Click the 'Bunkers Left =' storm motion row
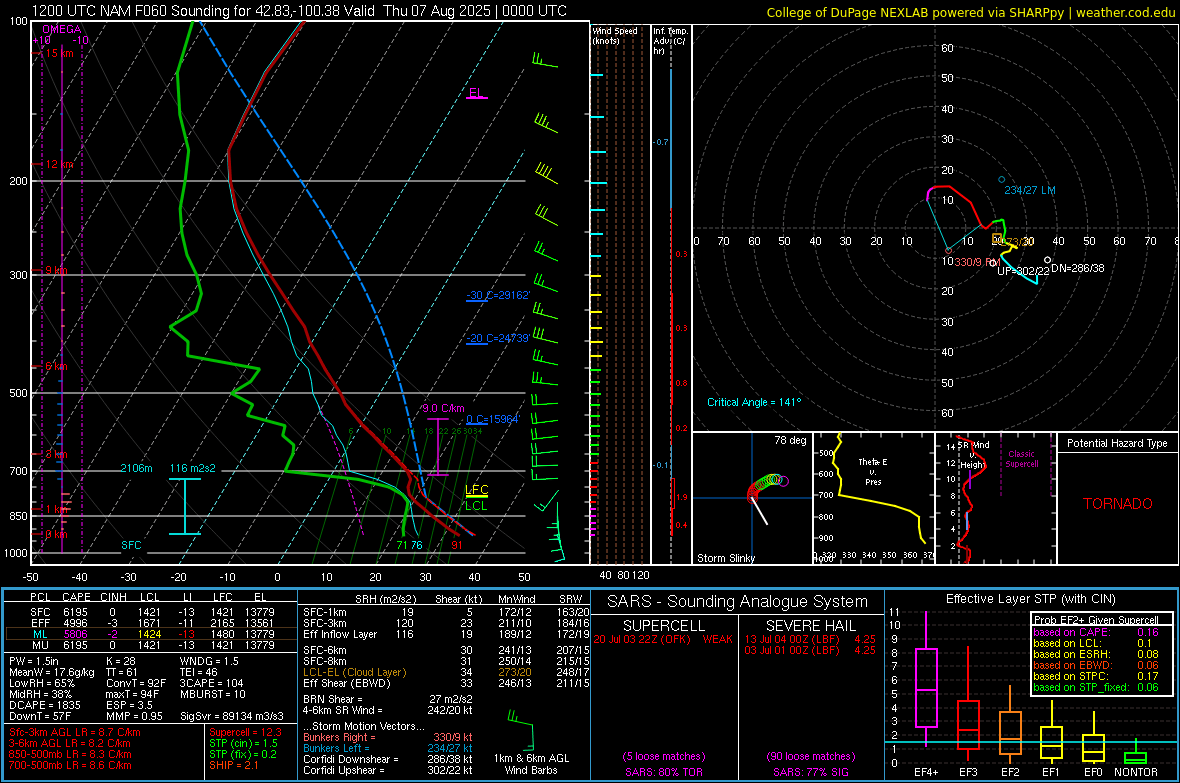This screenshot has width=1180, height=783. pyautogui.click(x=388, y=748)
